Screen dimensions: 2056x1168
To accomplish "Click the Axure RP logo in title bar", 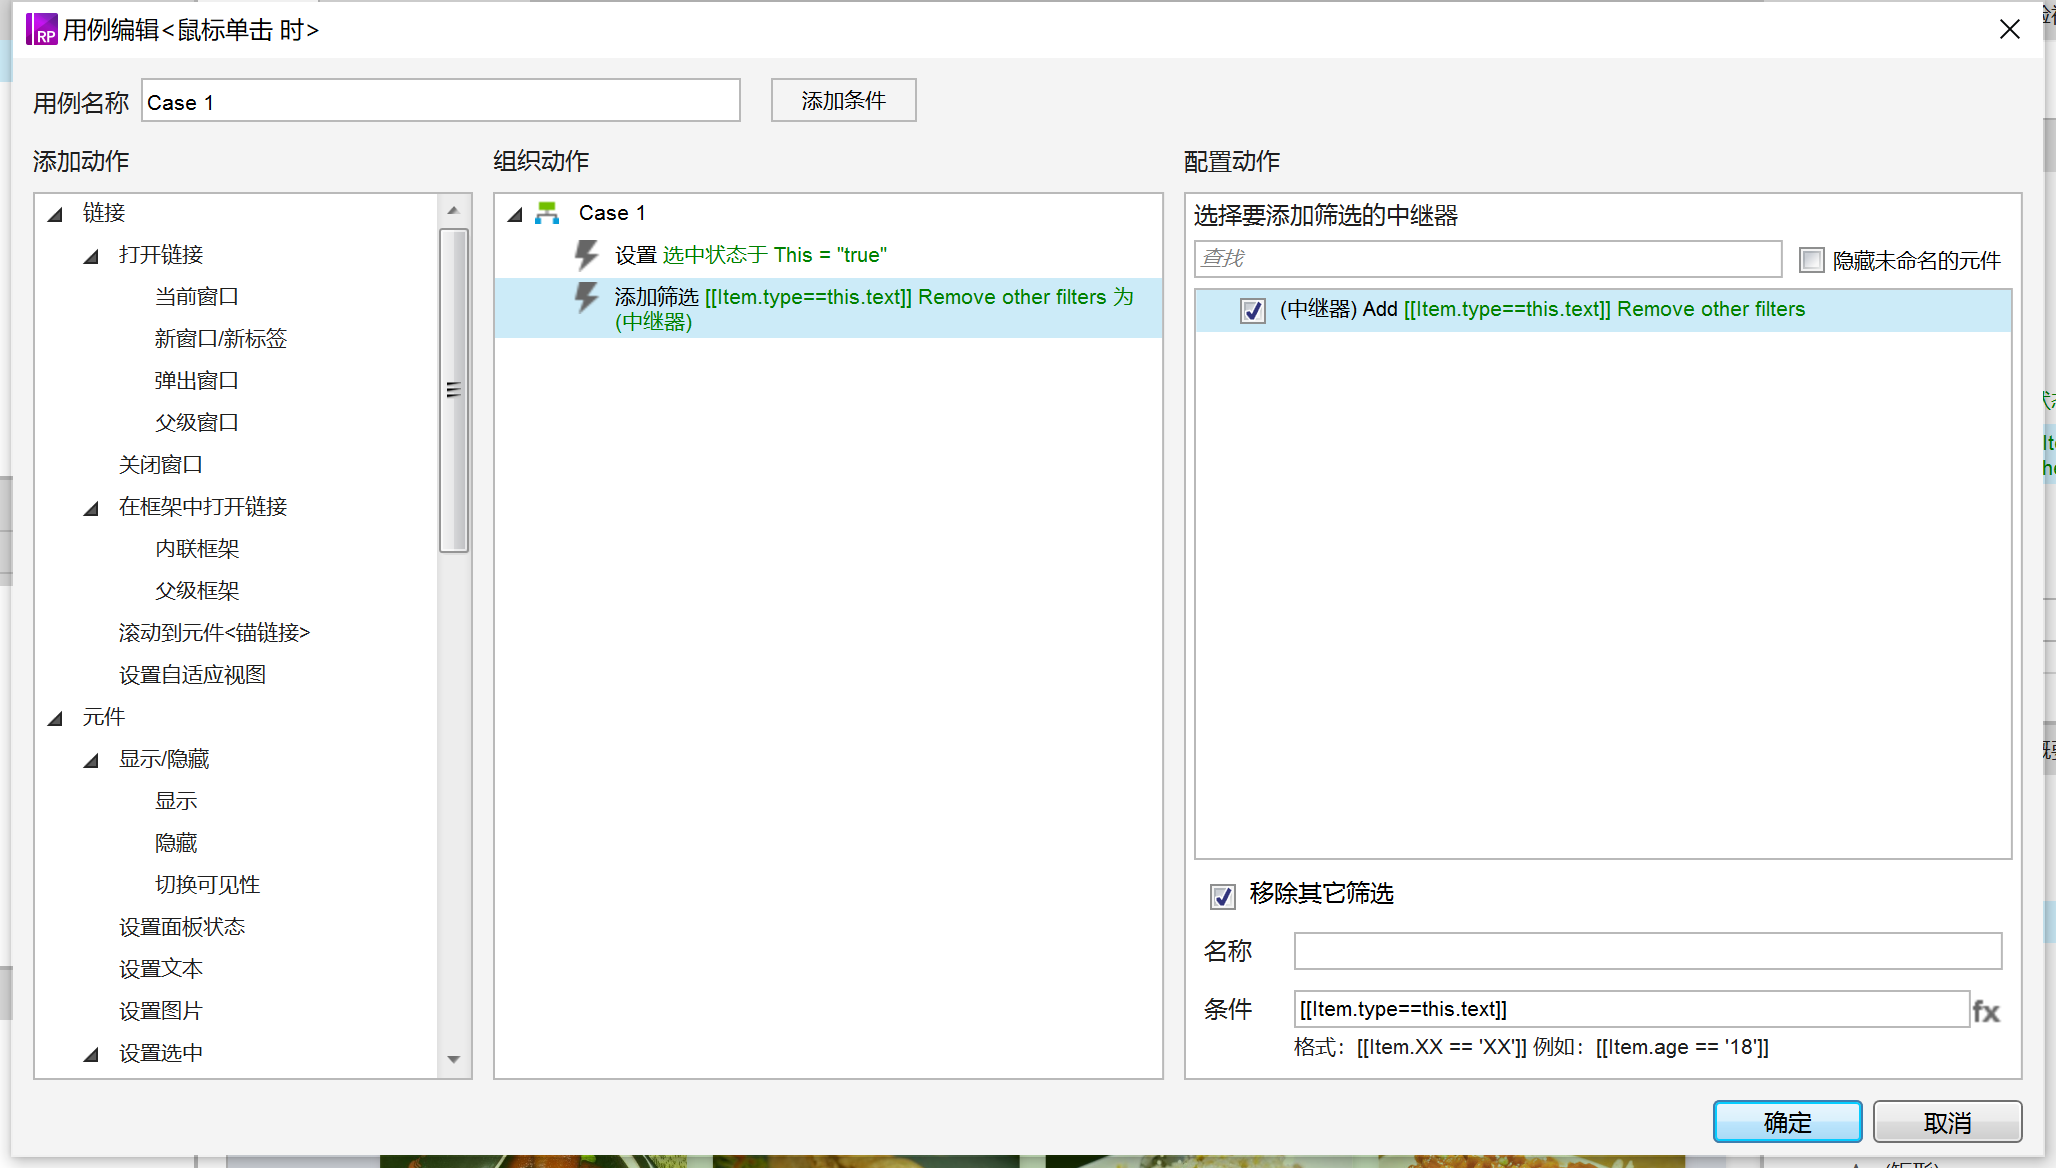I will 42,29.
